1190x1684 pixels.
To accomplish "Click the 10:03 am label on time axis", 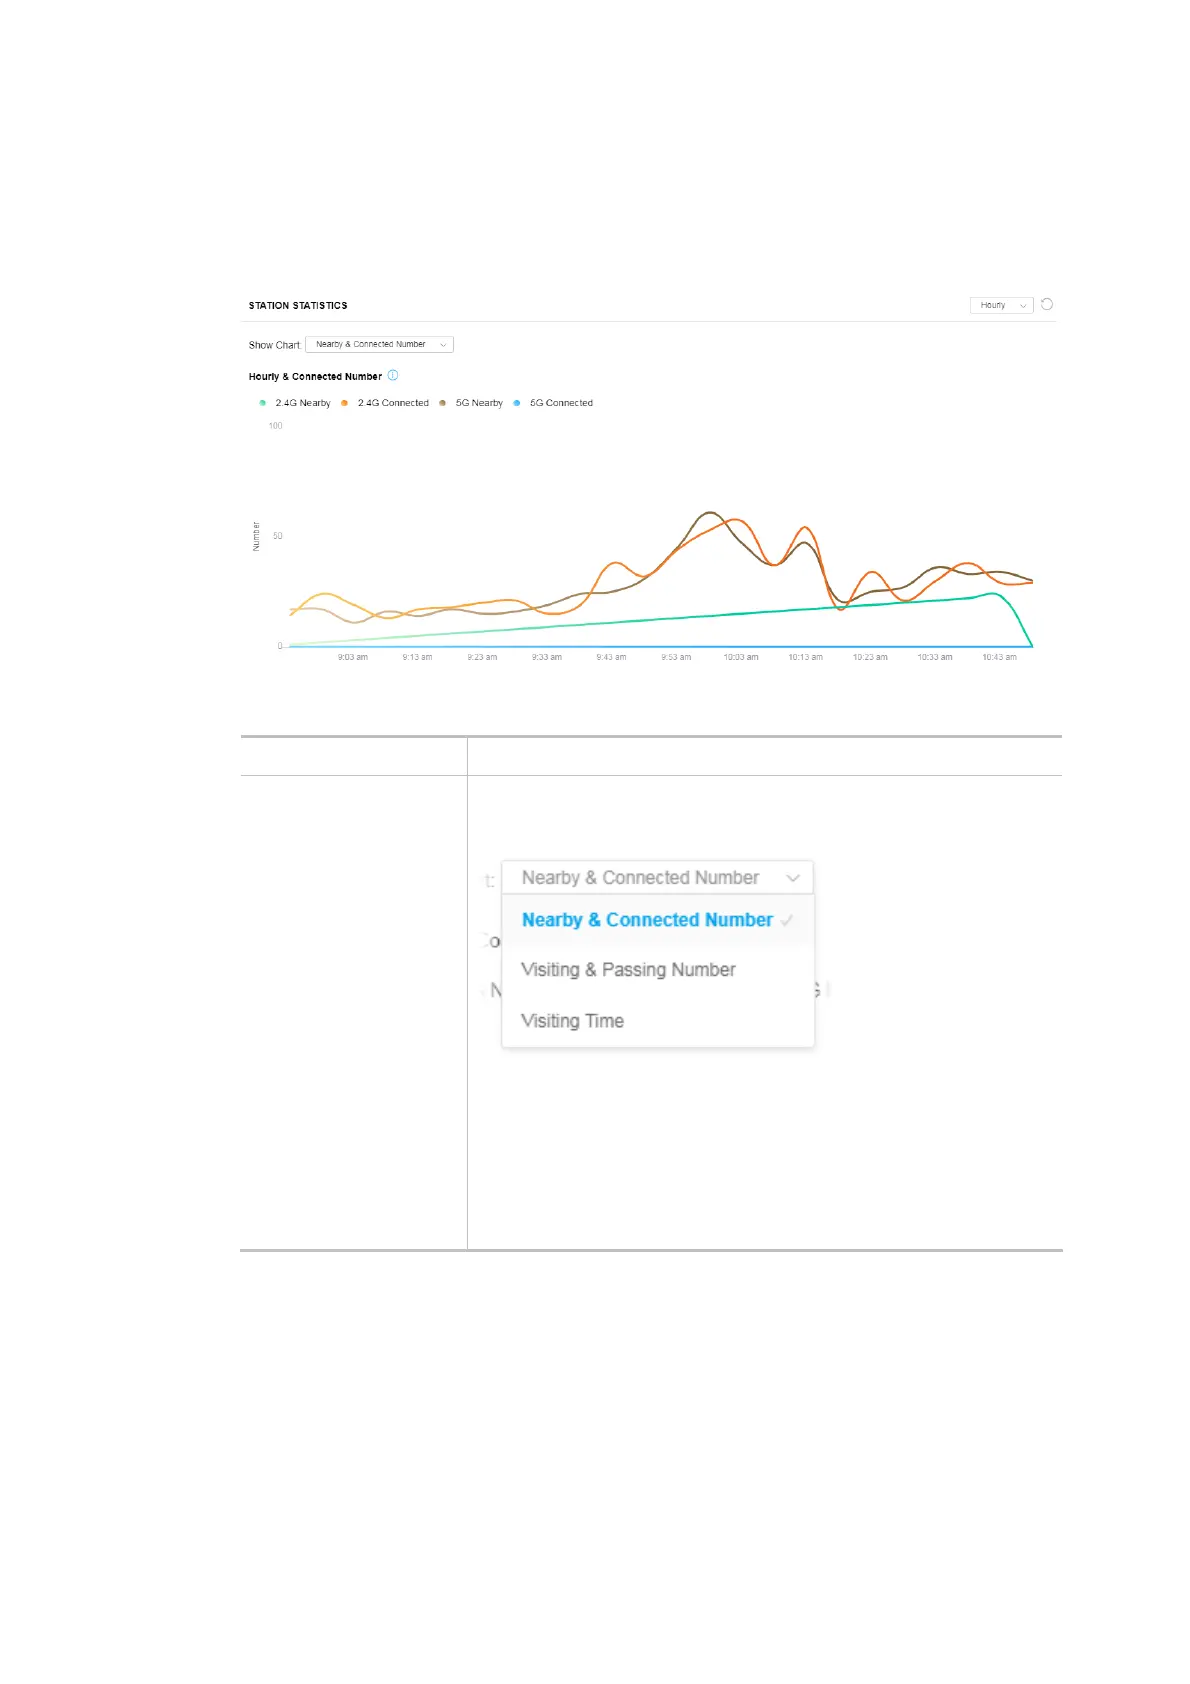I will pos(741,657).
